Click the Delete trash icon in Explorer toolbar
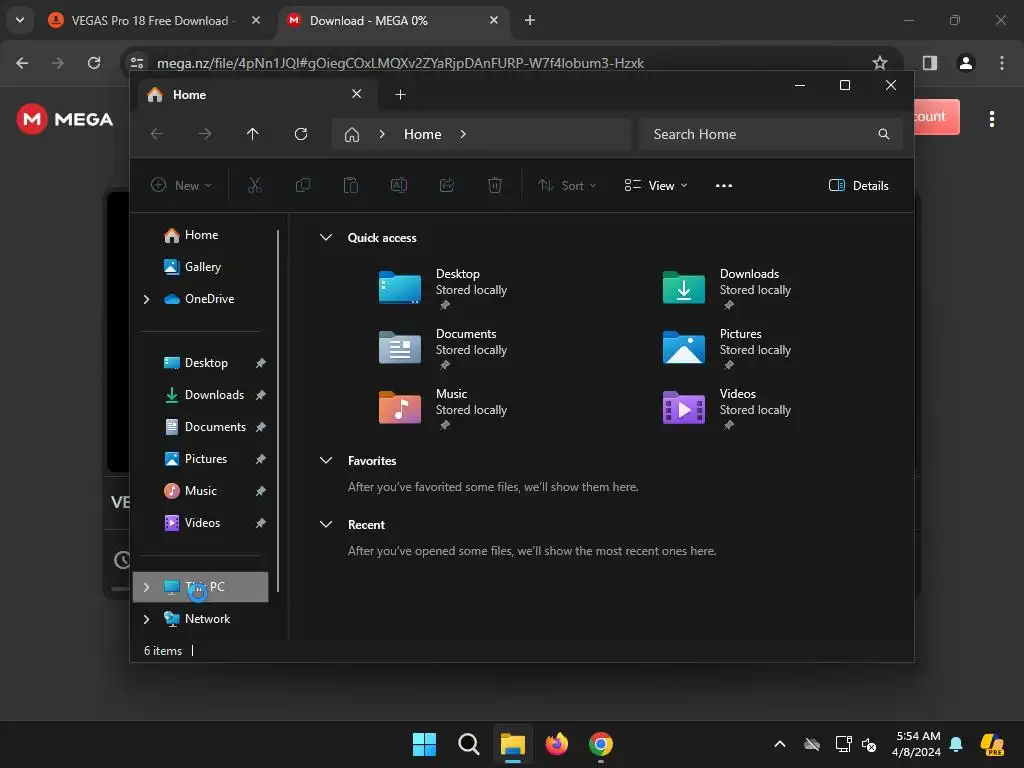This screenshot has height=768, width=1024. [x=495, y=185]
